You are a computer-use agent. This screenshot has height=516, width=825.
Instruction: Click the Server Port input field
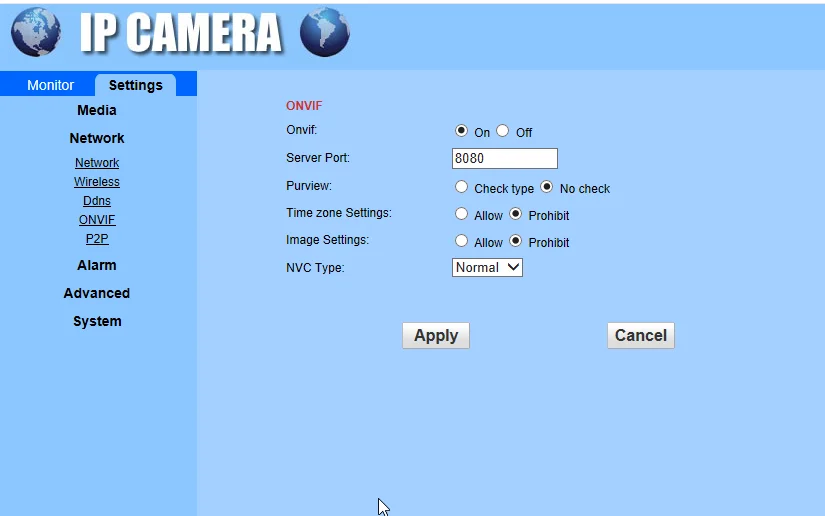pos(505,158)
